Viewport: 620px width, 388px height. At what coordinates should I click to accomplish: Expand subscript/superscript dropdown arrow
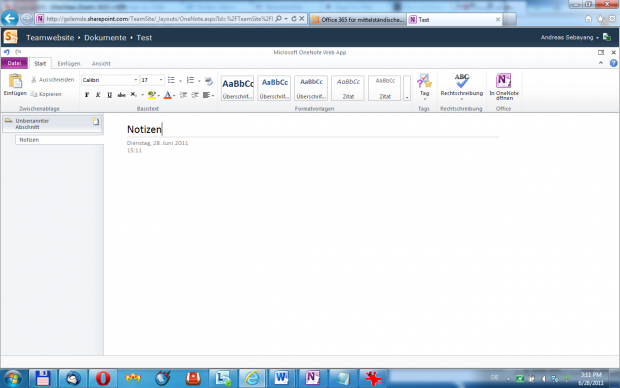(x=142, y=95)
